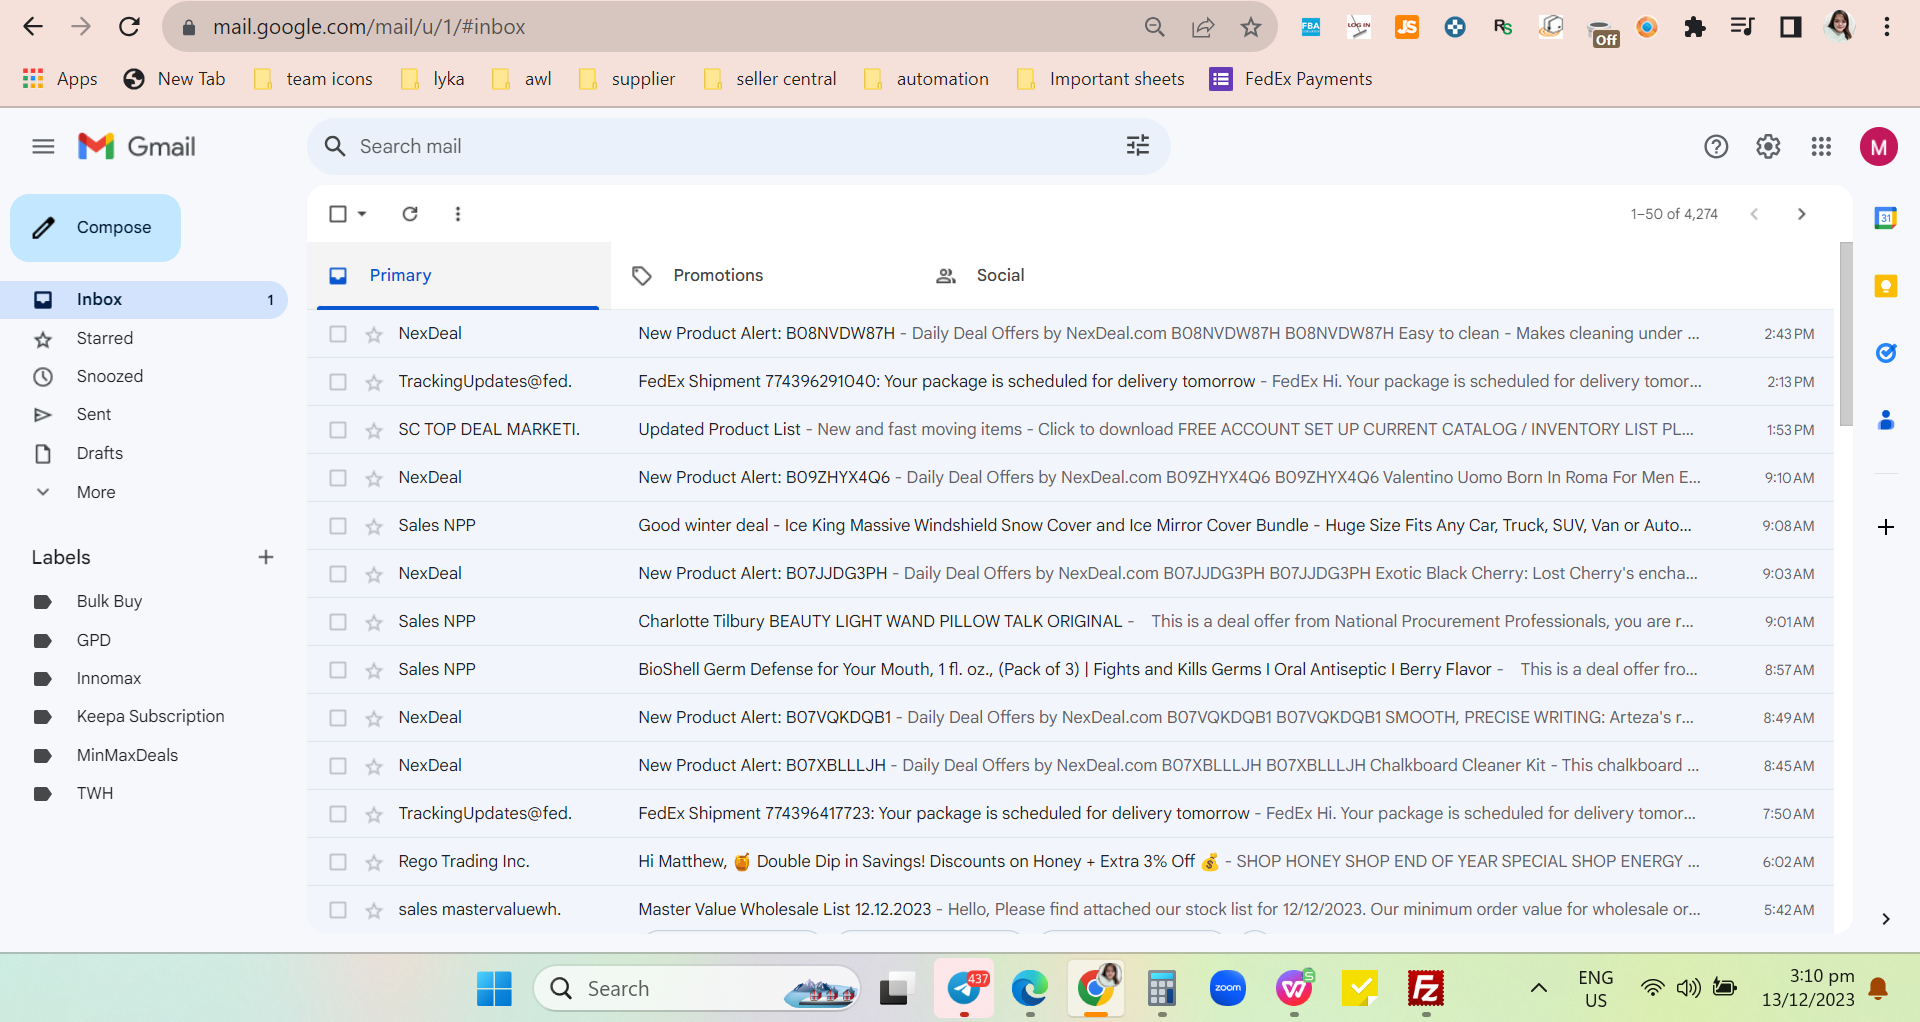This screenshot has height=1022, width=1920.
Task: Open the More options three-dot menu above inbox
Action: (458, 214)
